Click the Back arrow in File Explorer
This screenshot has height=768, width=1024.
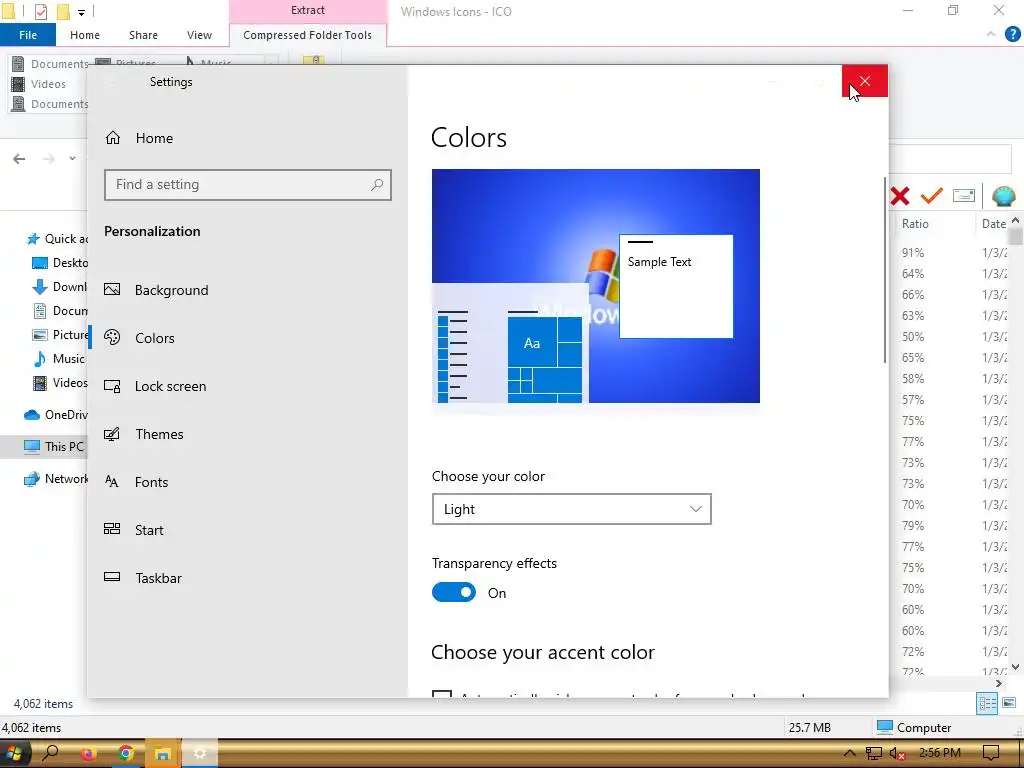point(19,159)
